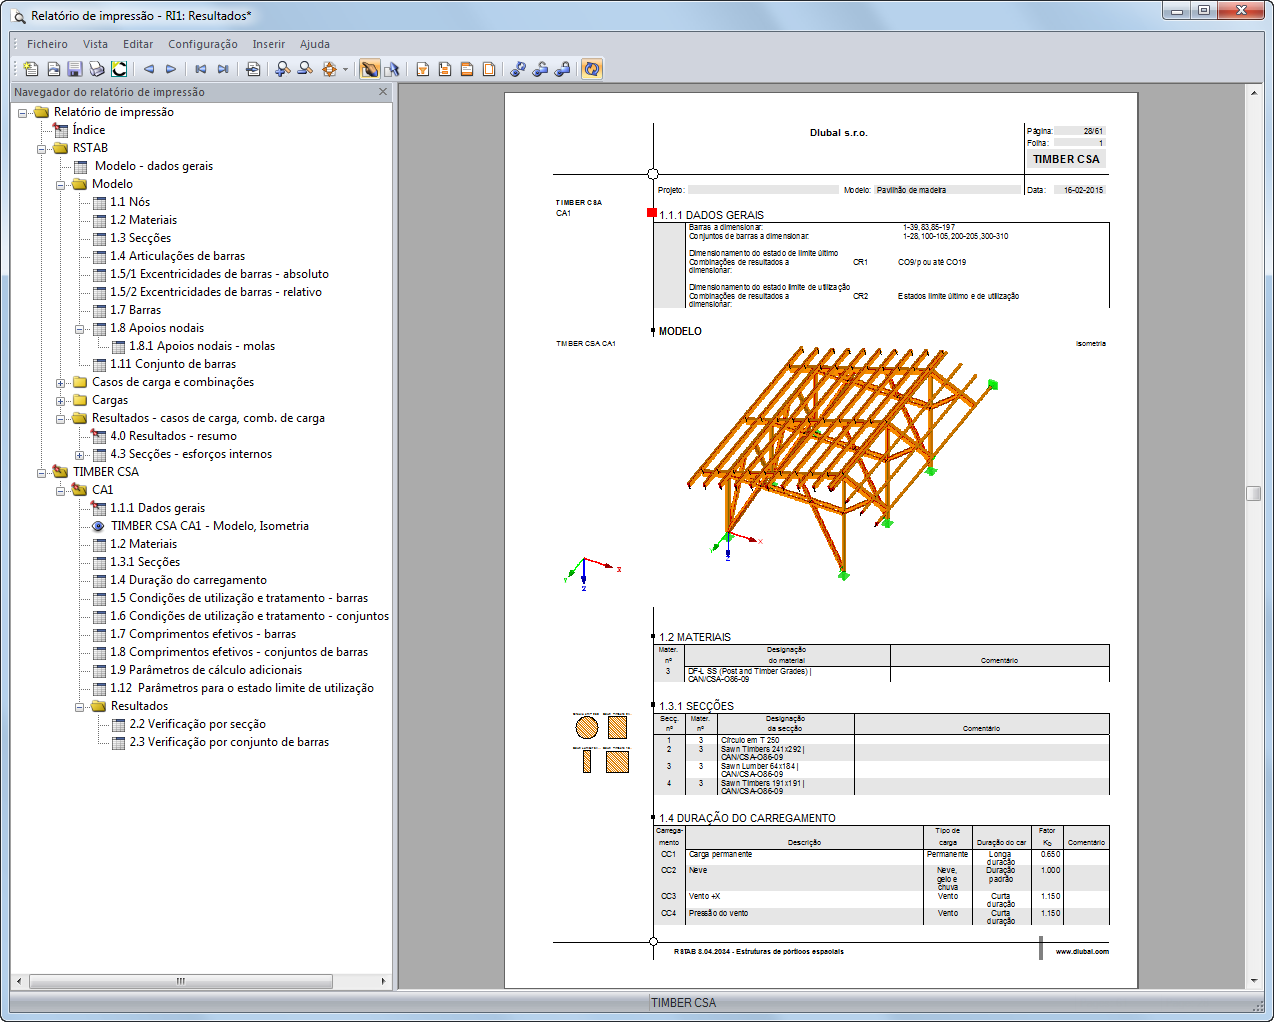Select 1.8.1 Apoios nodais - molas item
The width and height of the screenshot is (1274, 1022).
(x=201, y=346)
